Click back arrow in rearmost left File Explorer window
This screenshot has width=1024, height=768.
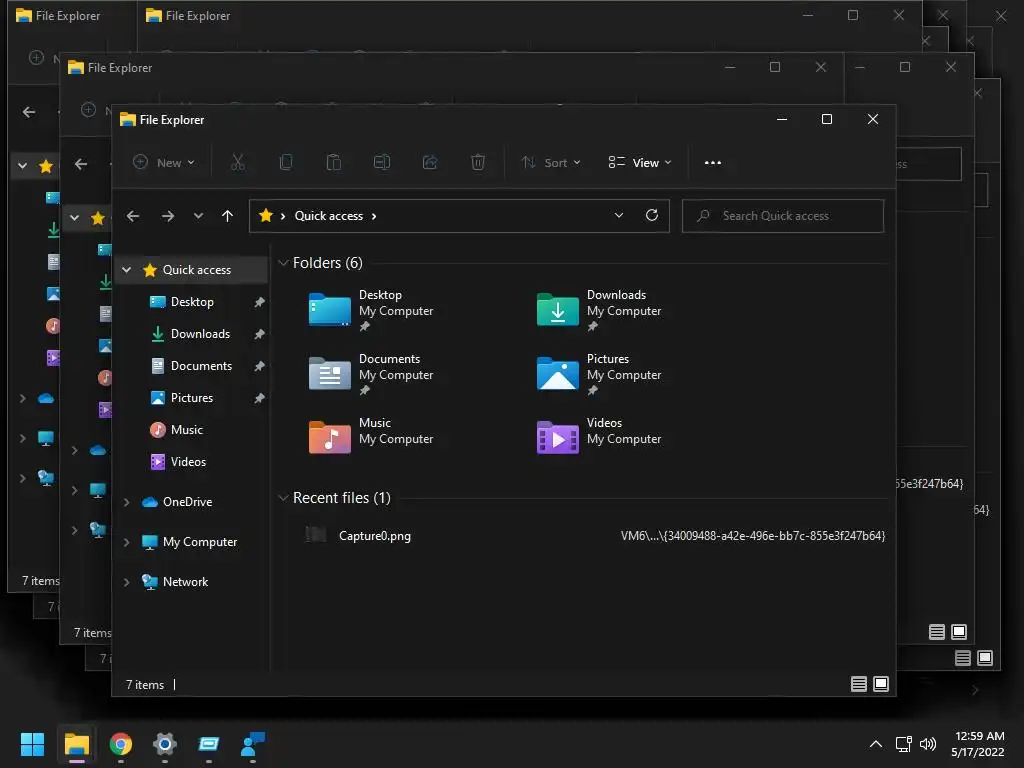29,112
